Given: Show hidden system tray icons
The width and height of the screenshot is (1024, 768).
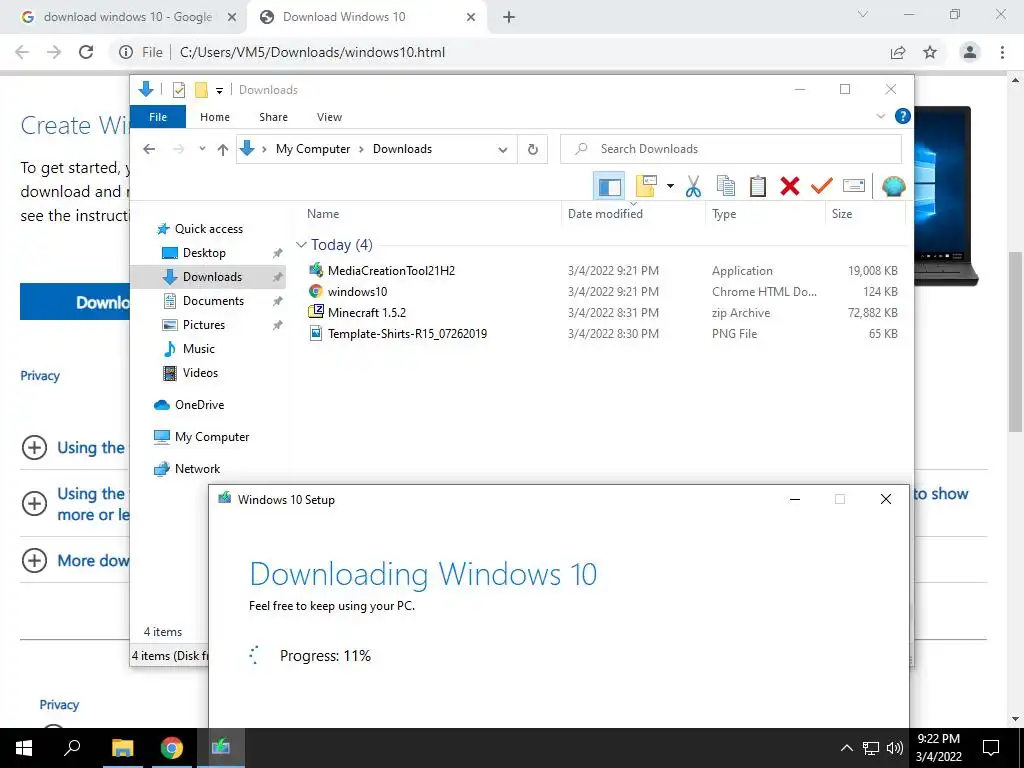Looking at the screenshot, I should point(846,748).
